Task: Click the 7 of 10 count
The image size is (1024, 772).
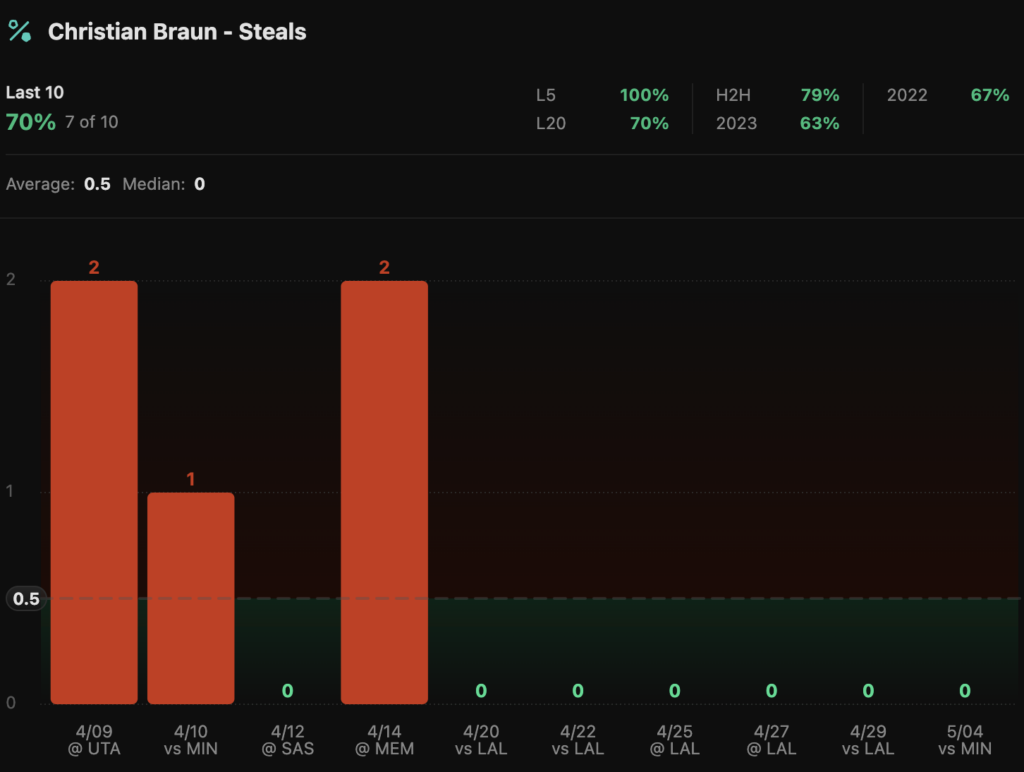Action: tap(91, 122)
